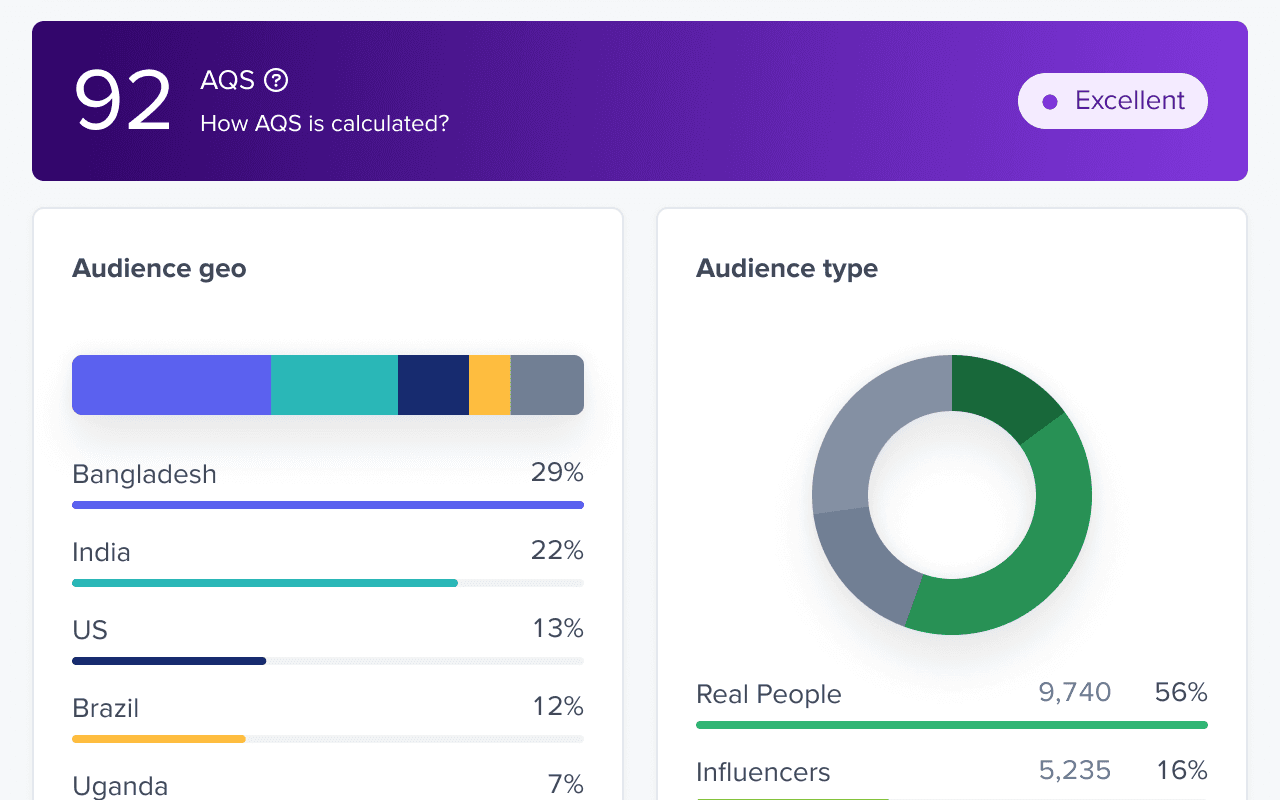Click the 13% value for US

(x=558, y=628)
